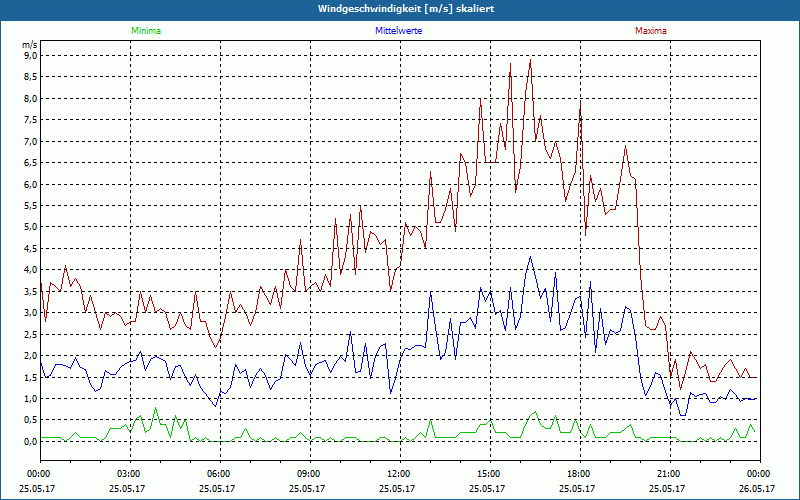Click the 2,0 y-axis value
This screenshot has width=800, height=500.
point(31,356)
